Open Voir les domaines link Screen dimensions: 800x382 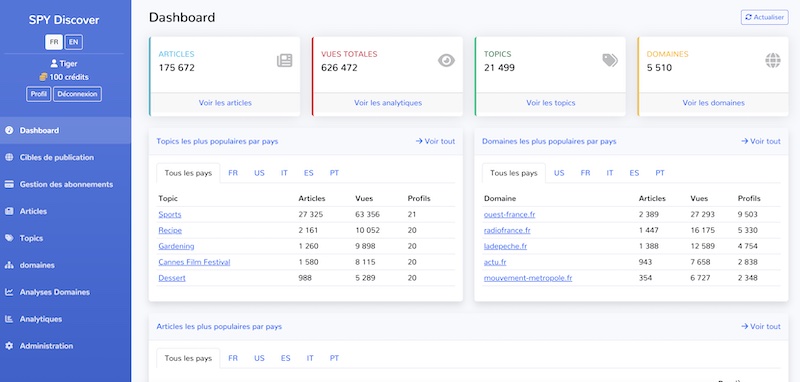[713, 103]
